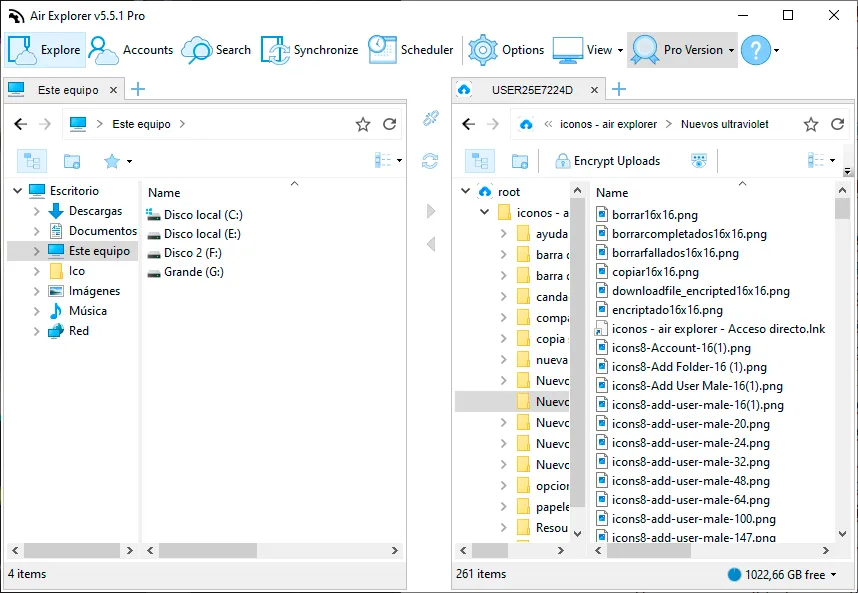
Task: Toggle folder tree in right pane
Action: 480,161
